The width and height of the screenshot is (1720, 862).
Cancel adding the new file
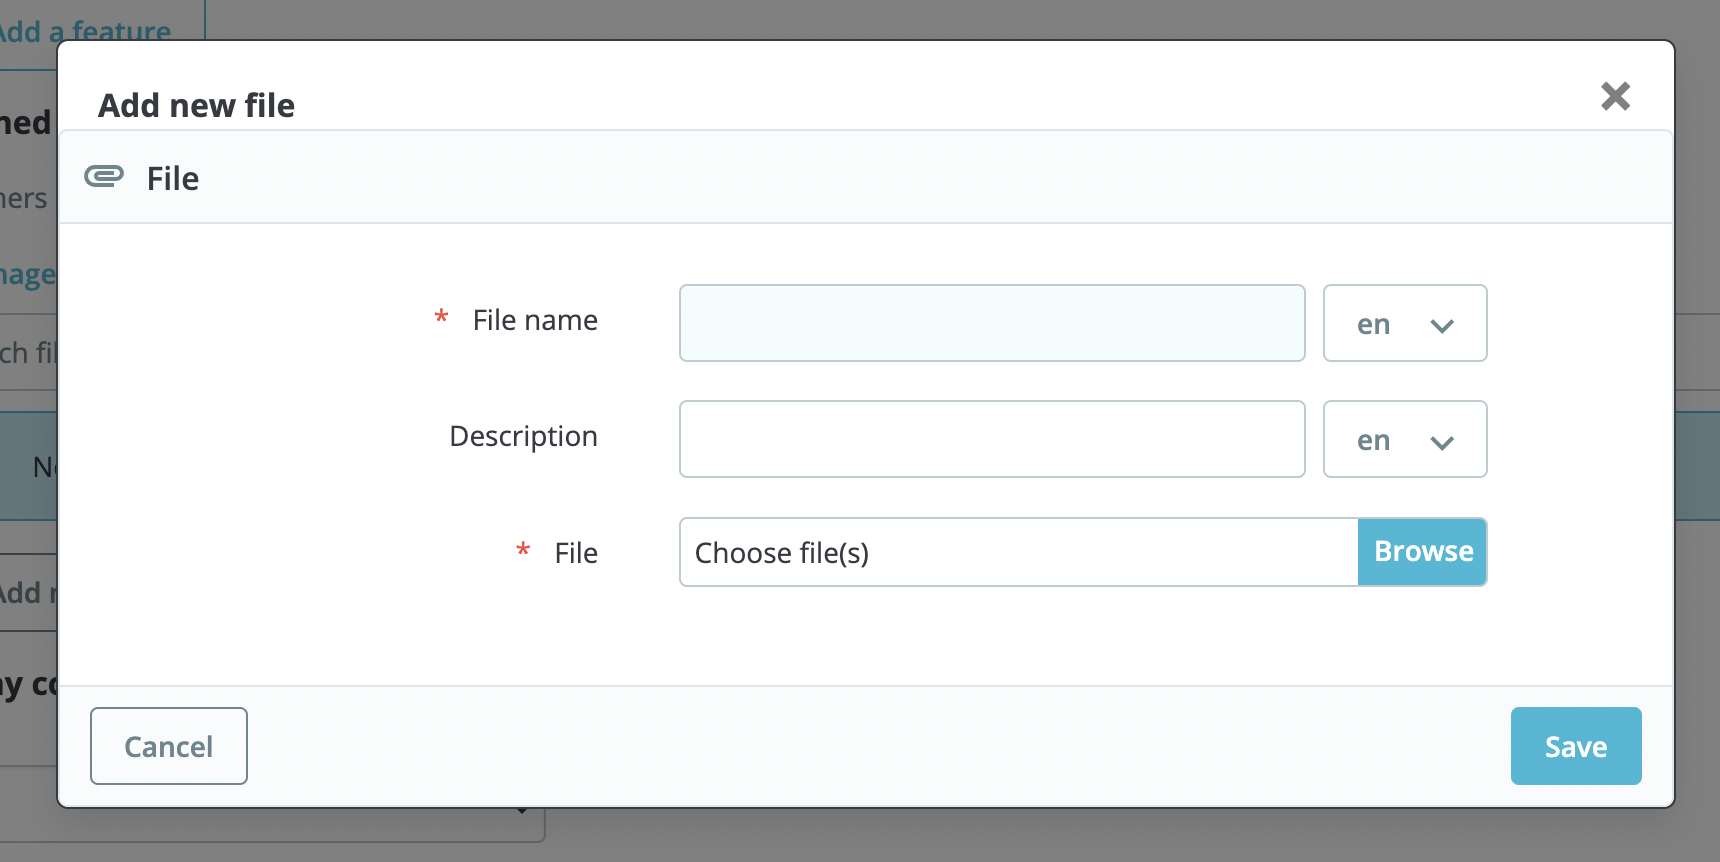coord(169,746)
